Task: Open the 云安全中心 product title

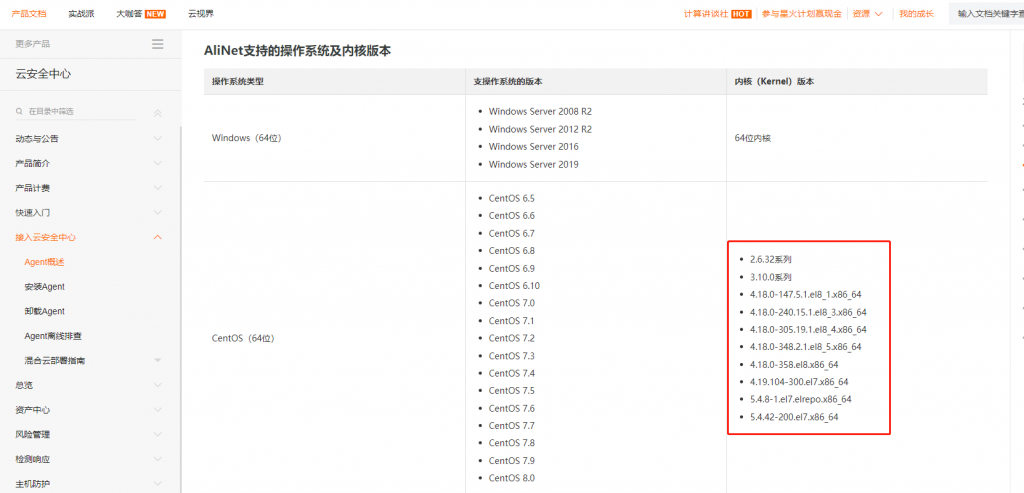Action: pos(43,74)
